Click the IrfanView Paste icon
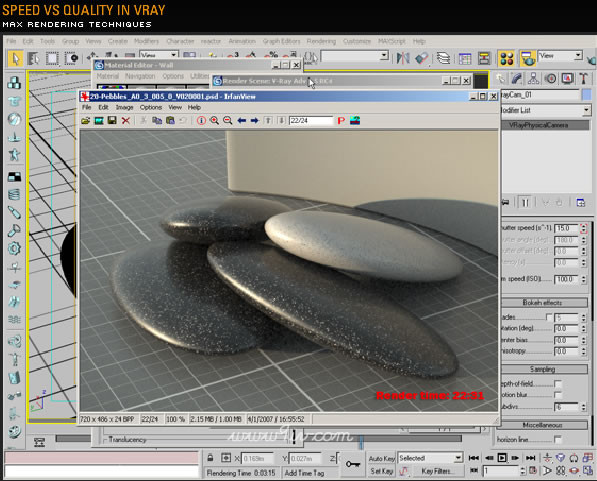Screen dimensions: 597x481 point(170,121)
